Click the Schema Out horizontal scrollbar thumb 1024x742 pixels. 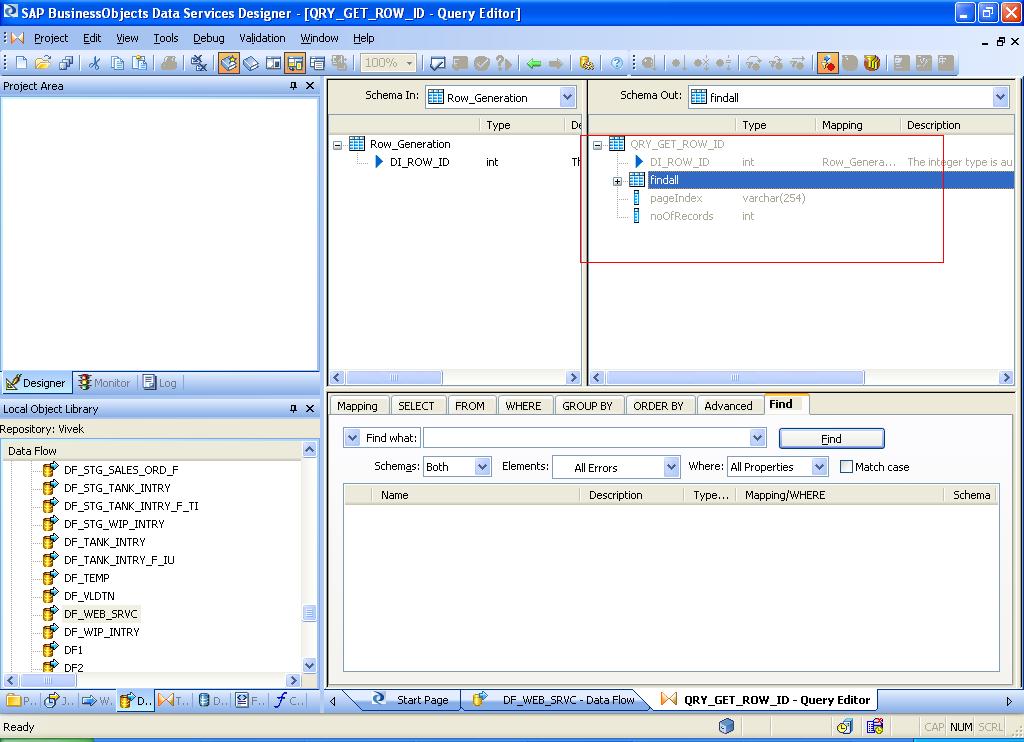click(735, 377)
